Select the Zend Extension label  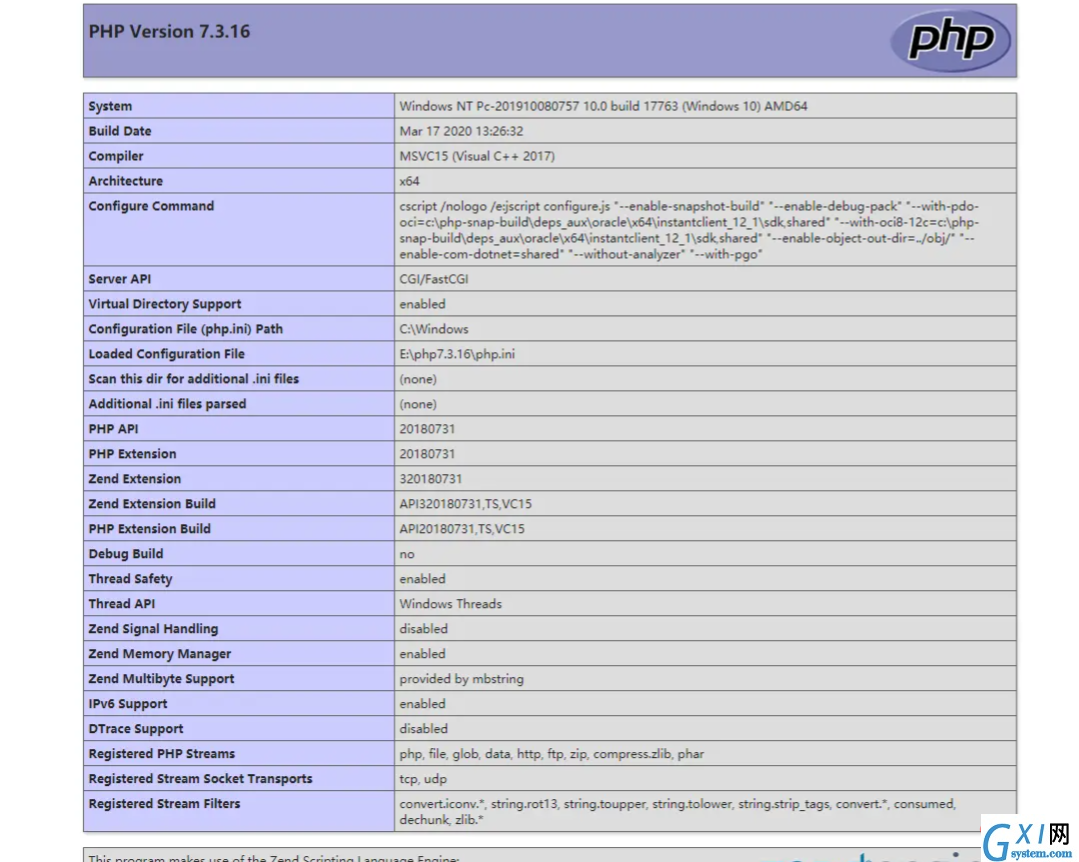pyautogui.click(x=134, y=479)
